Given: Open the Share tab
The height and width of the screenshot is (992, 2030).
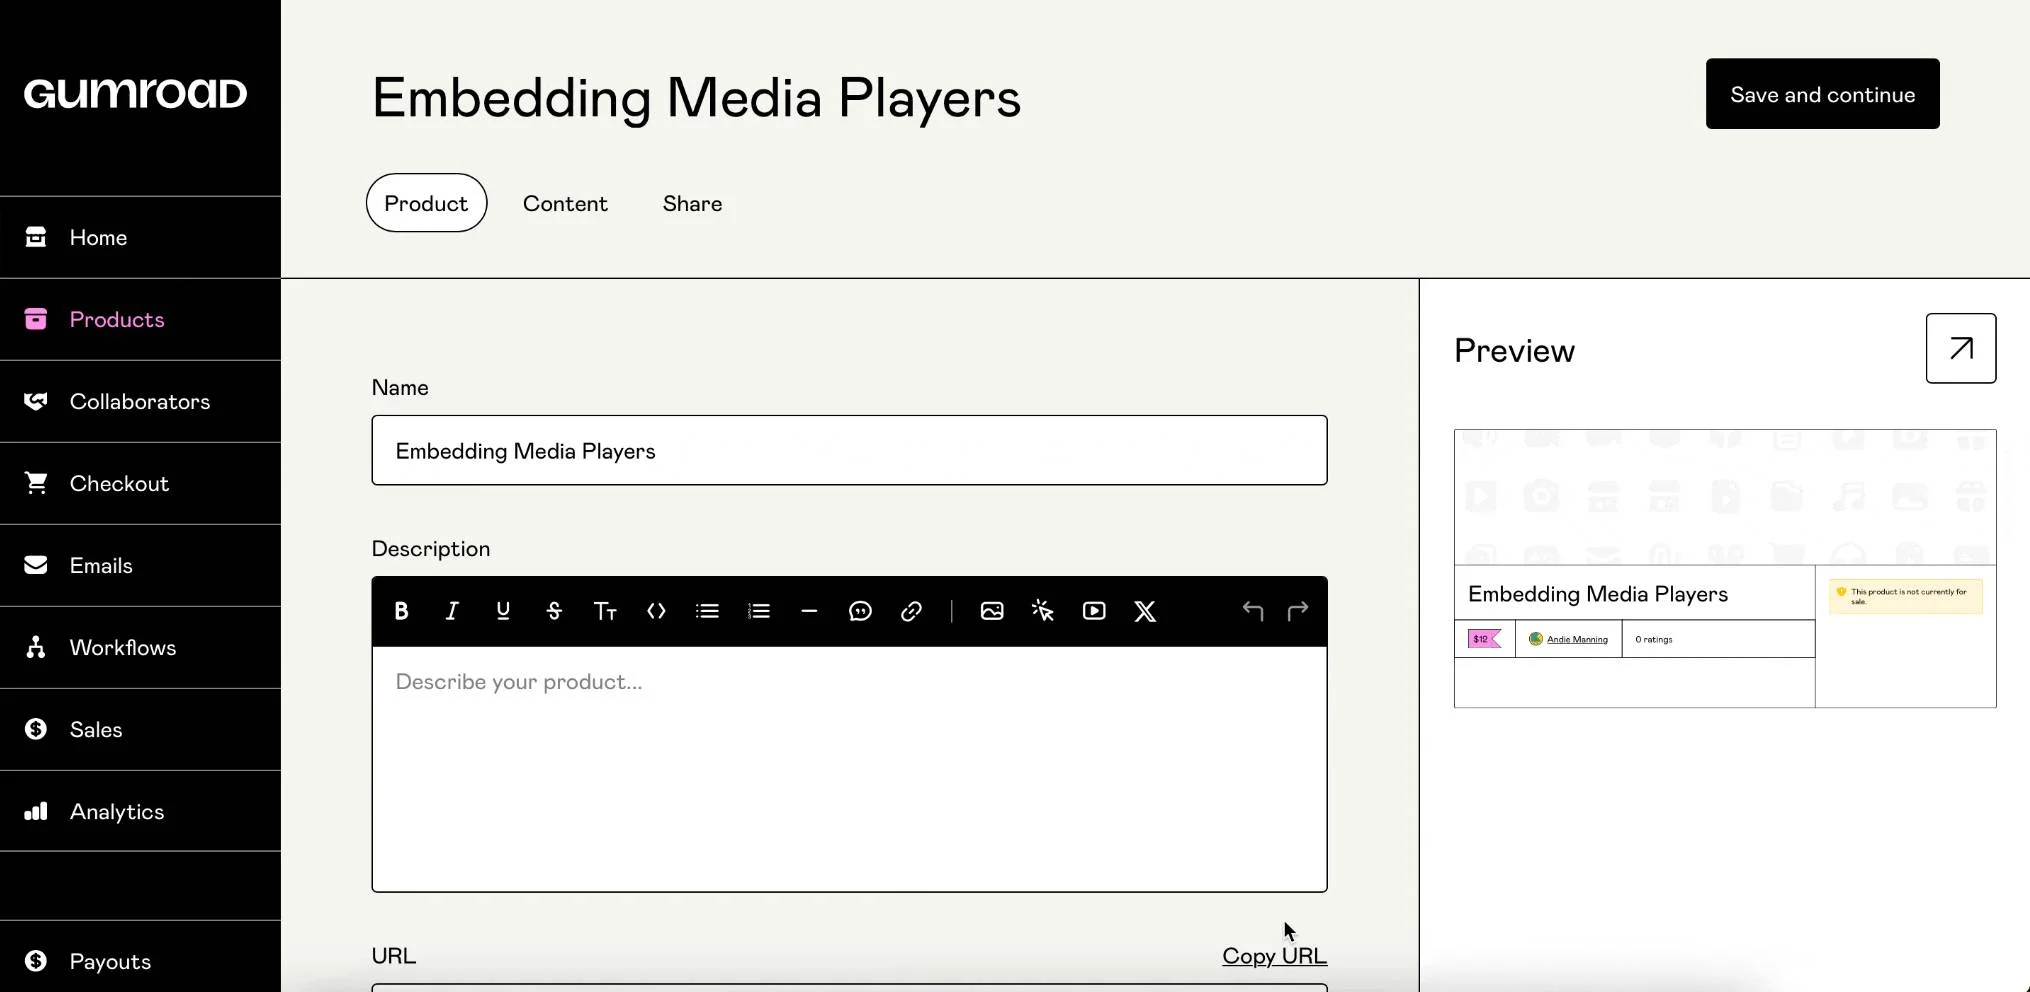Looking at the screenshot, I should pos(692,203).
